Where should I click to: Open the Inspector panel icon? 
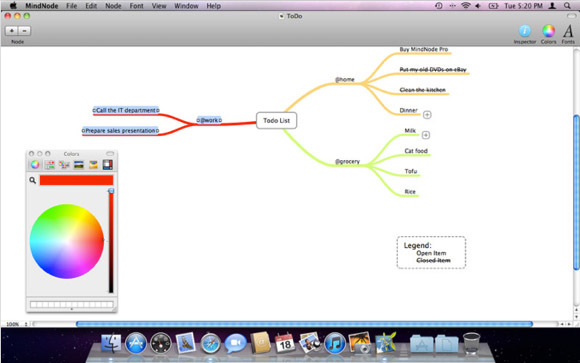point(525,31)
